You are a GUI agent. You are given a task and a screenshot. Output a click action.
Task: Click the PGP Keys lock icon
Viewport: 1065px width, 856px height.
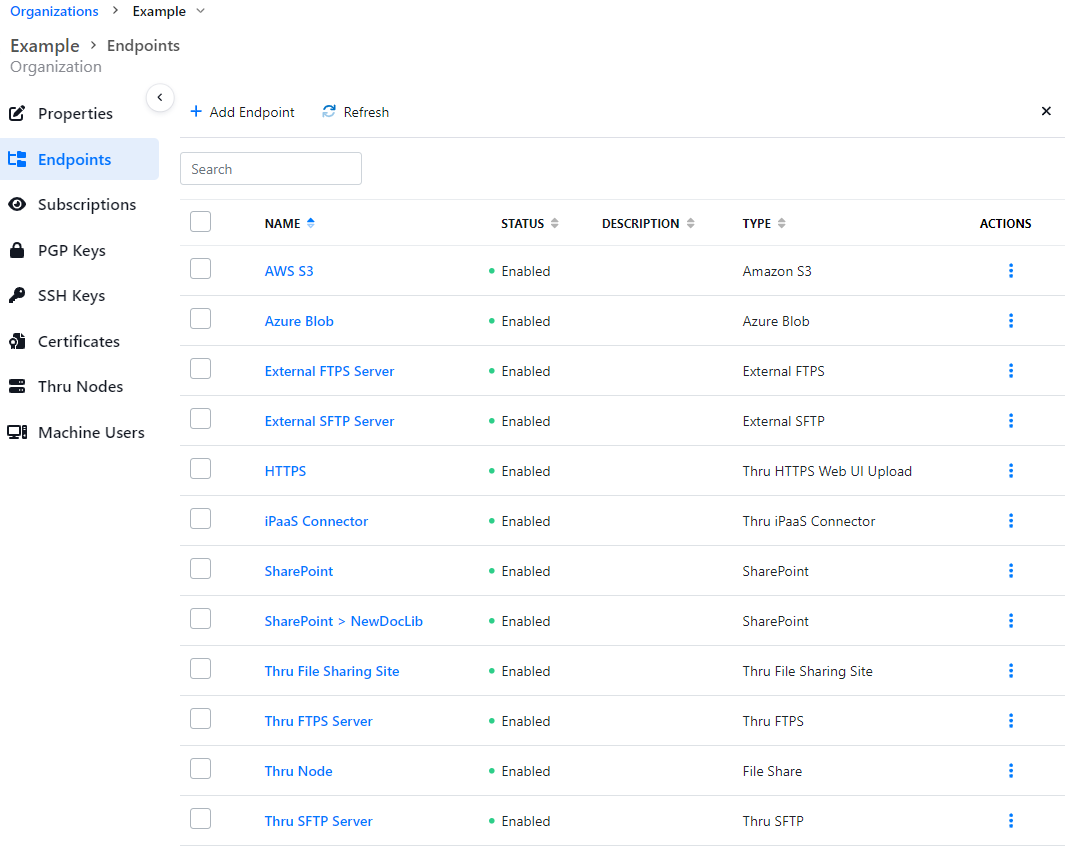17,250
